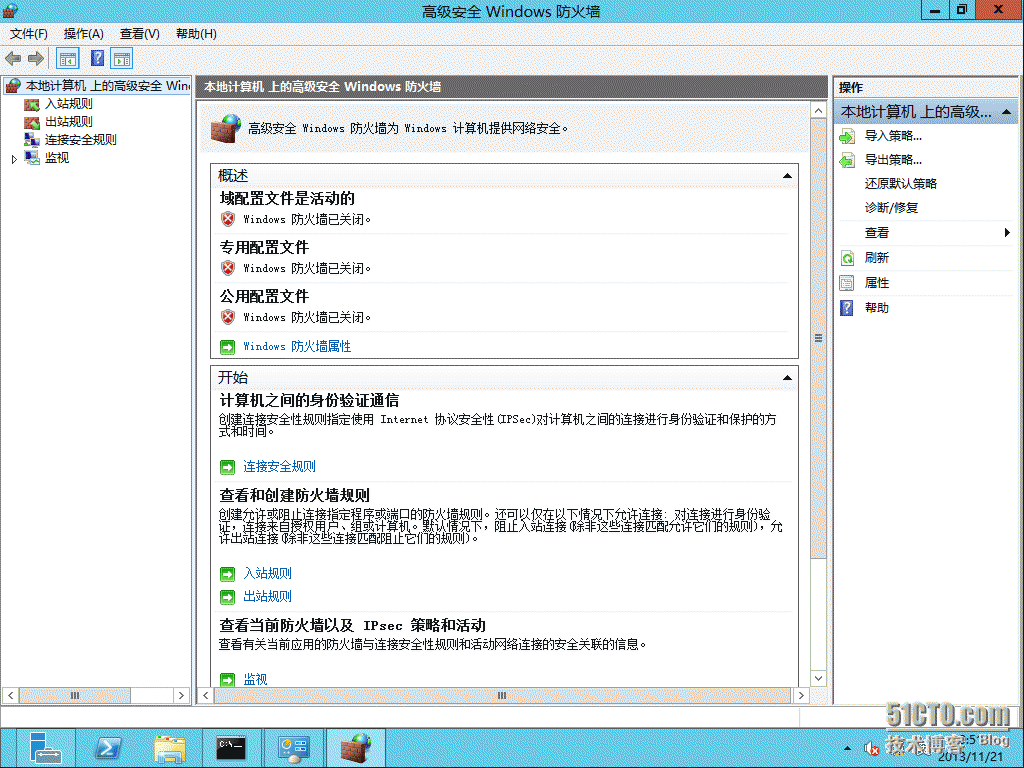Click the large firewall icon in header banner
The height and width of the screenshot is (768, 1024).
225,129
